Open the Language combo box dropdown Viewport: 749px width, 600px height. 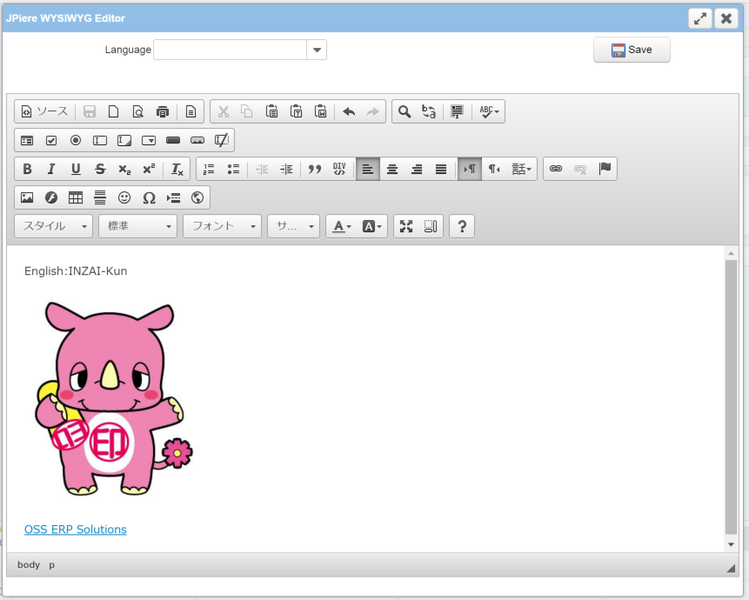316,50
